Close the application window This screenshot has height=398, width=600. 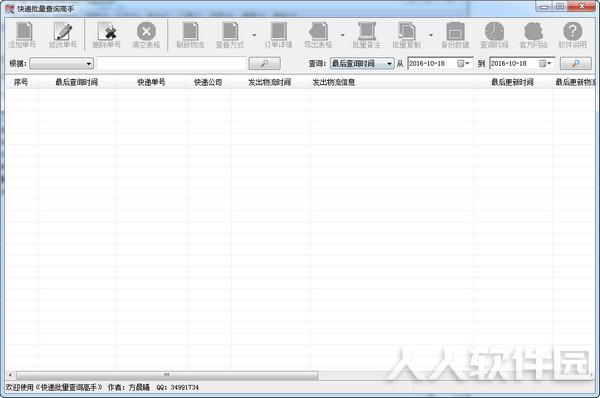click(582, 7)
